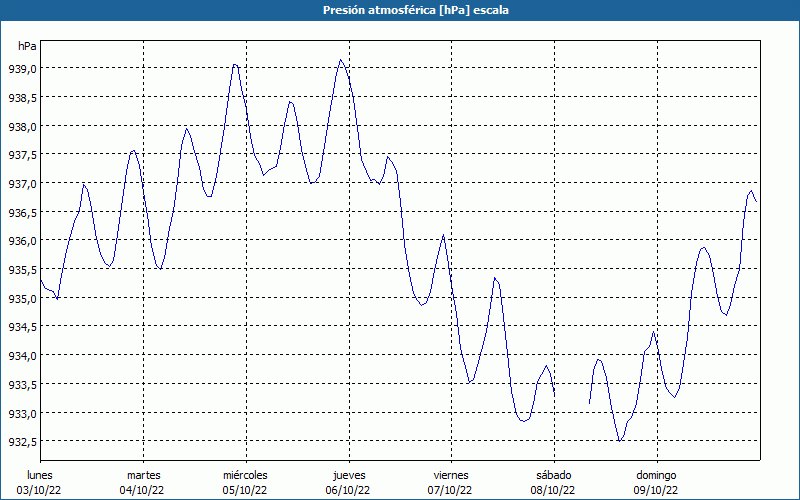Click the date 07/10/22

[x=450, y=490]
